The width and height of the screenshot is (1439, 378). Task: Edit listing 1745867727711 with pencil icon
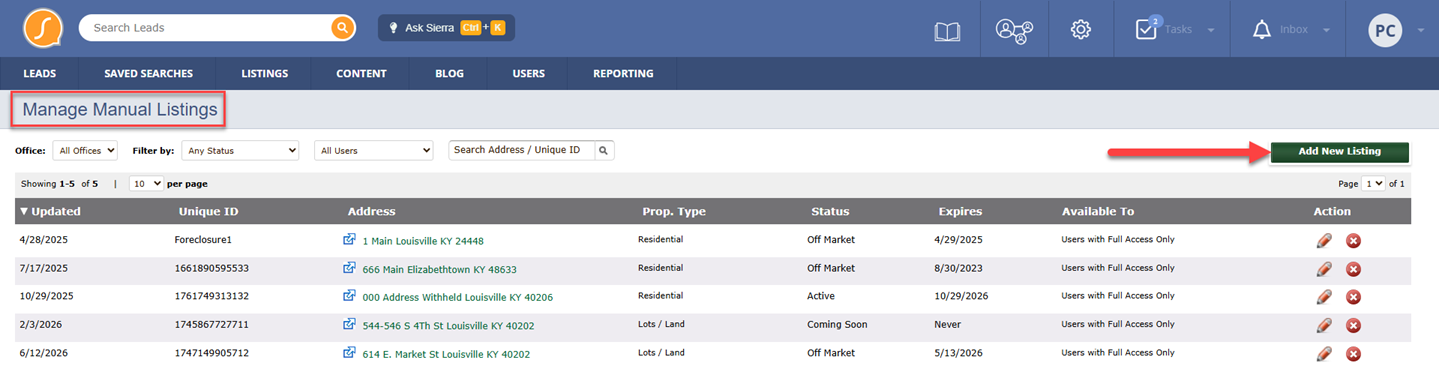[1324, 325]
